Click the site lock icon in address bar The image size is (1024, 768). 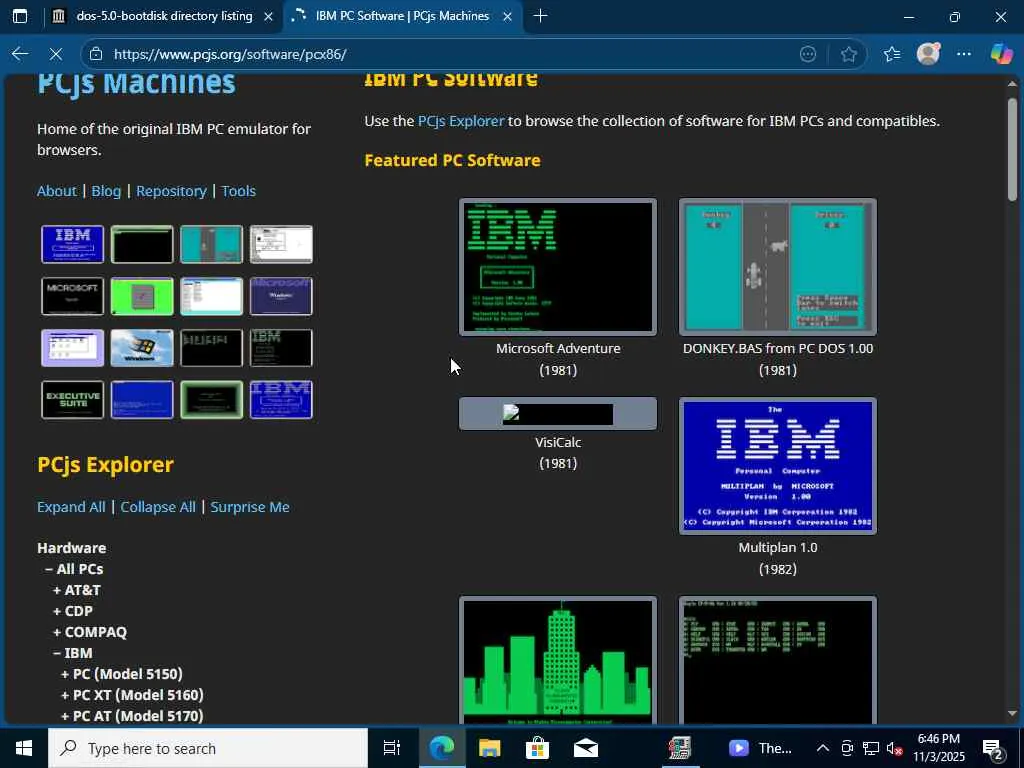(96, 54)
